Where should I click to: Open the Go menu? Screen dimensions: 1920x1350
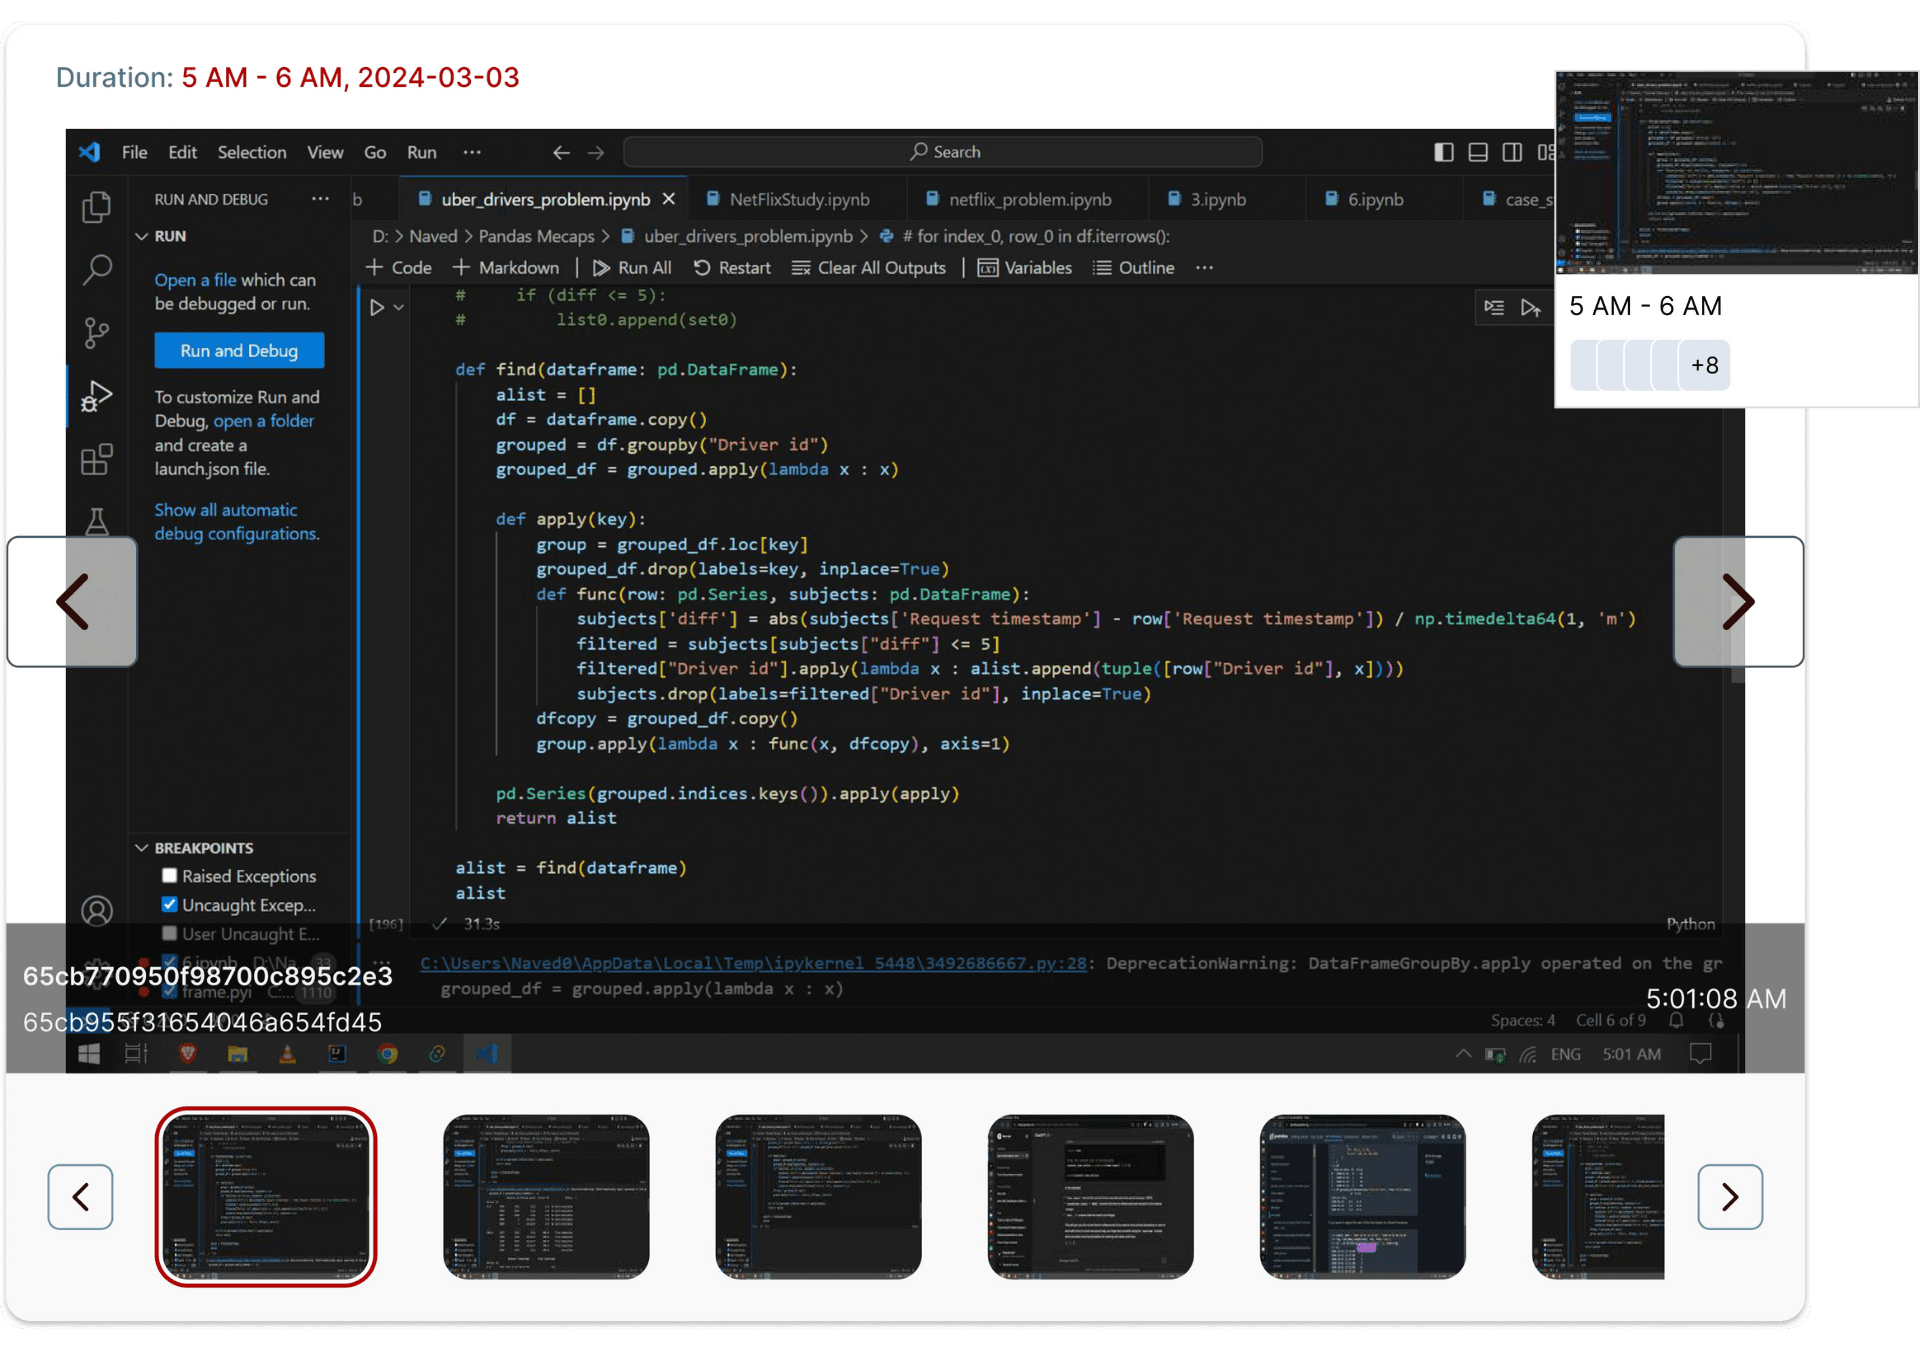click(375, 152)
